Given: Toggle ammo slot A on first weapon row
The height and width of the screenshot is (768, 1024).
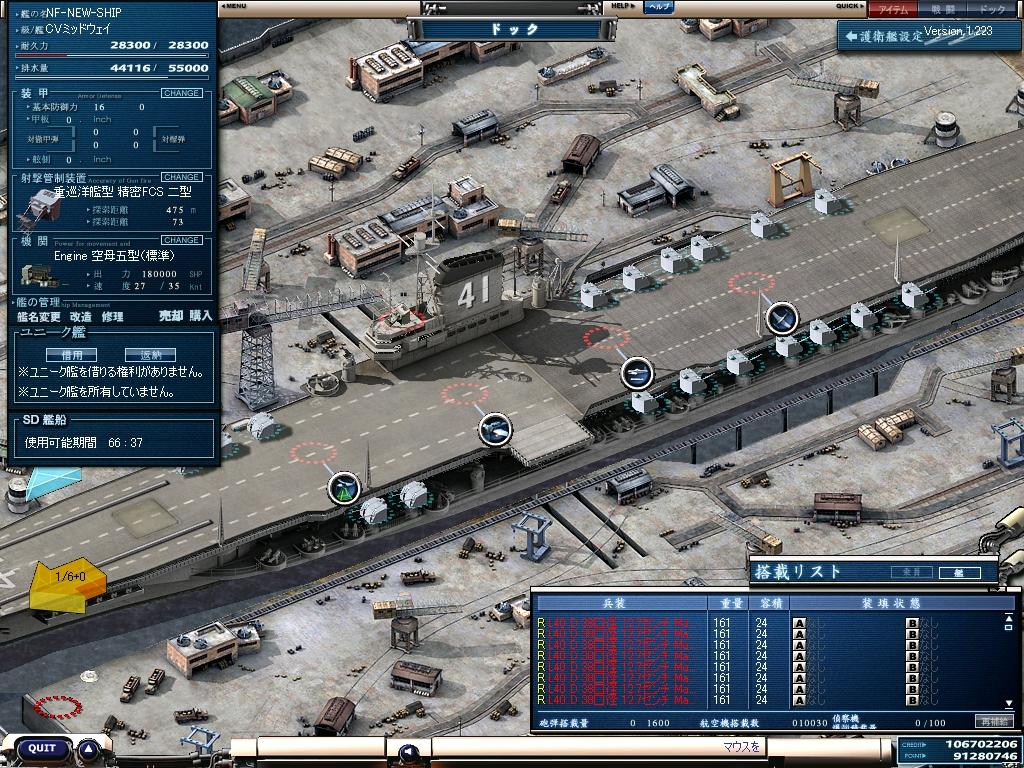Looking at the screenshot, I should click(x=799, y=623).
